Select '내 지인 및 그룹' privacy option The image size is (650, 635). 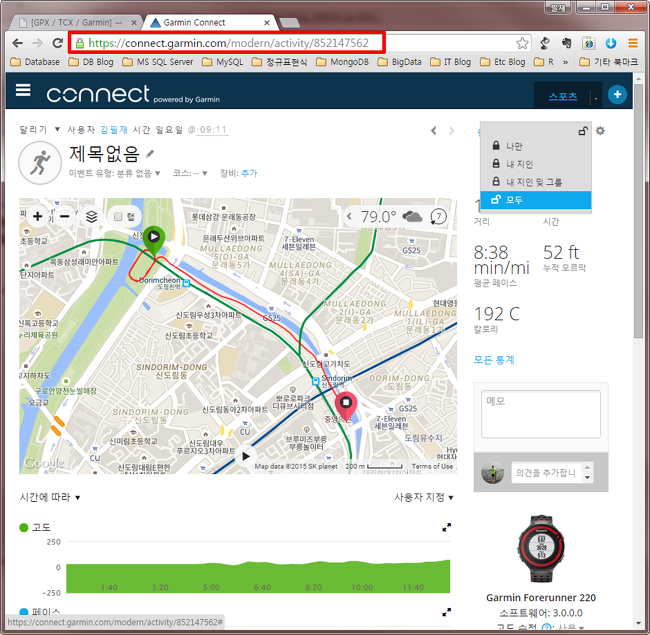(x=536, y=182)
